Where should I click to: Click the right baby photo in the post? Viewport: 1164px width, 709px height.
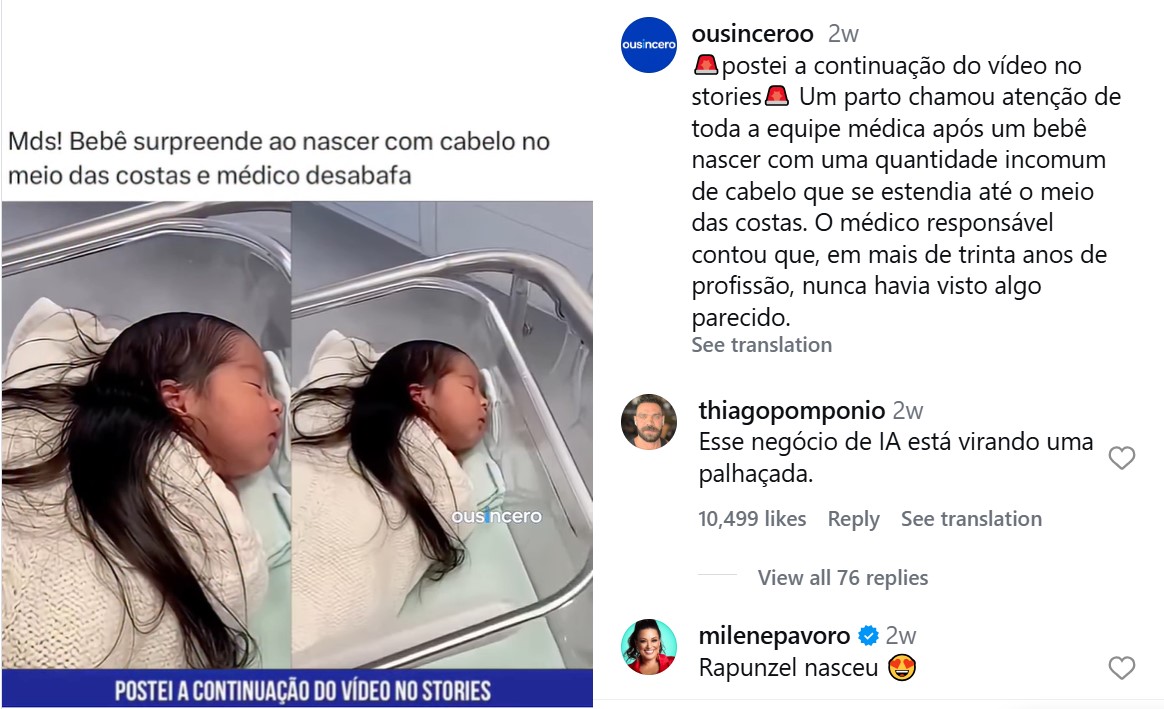[442, 435]
